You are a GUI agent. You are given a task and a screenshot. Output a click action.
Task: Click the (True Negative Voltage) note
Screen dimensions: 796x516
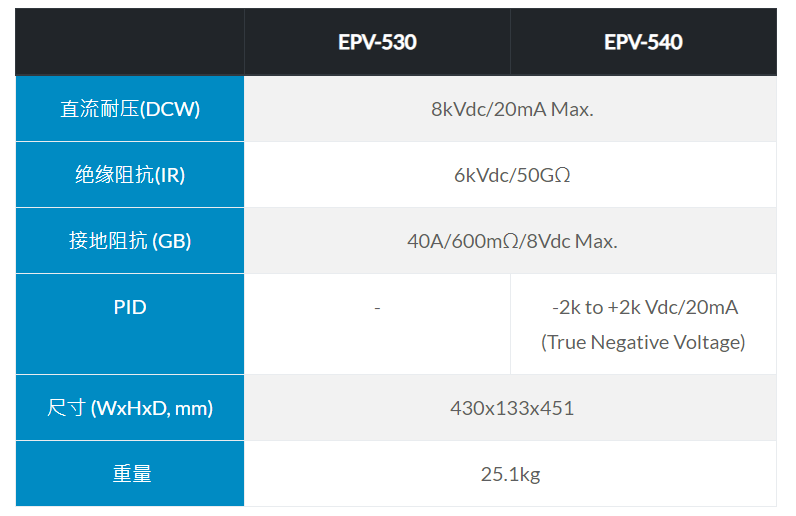click(644, 342)
